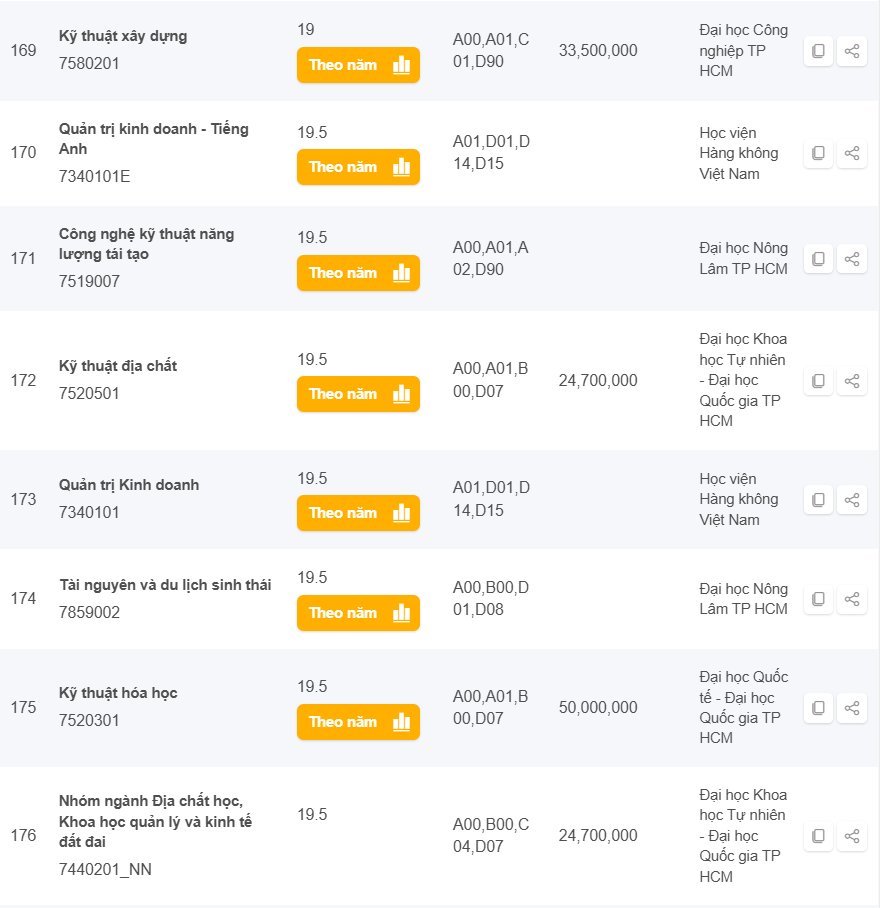
Task: Open Quản trị Kinh doanh 7340101 major
Action: pyautogui.click(x=129, y=485)
